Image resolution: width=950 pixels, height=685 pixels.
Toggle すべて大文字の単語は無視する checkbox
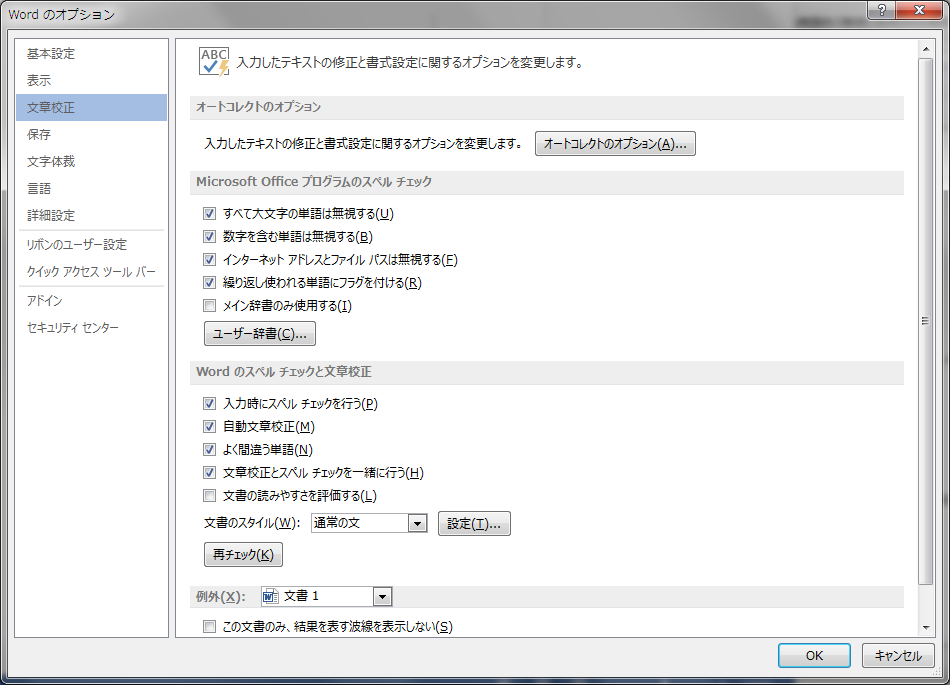click(210, 214)
